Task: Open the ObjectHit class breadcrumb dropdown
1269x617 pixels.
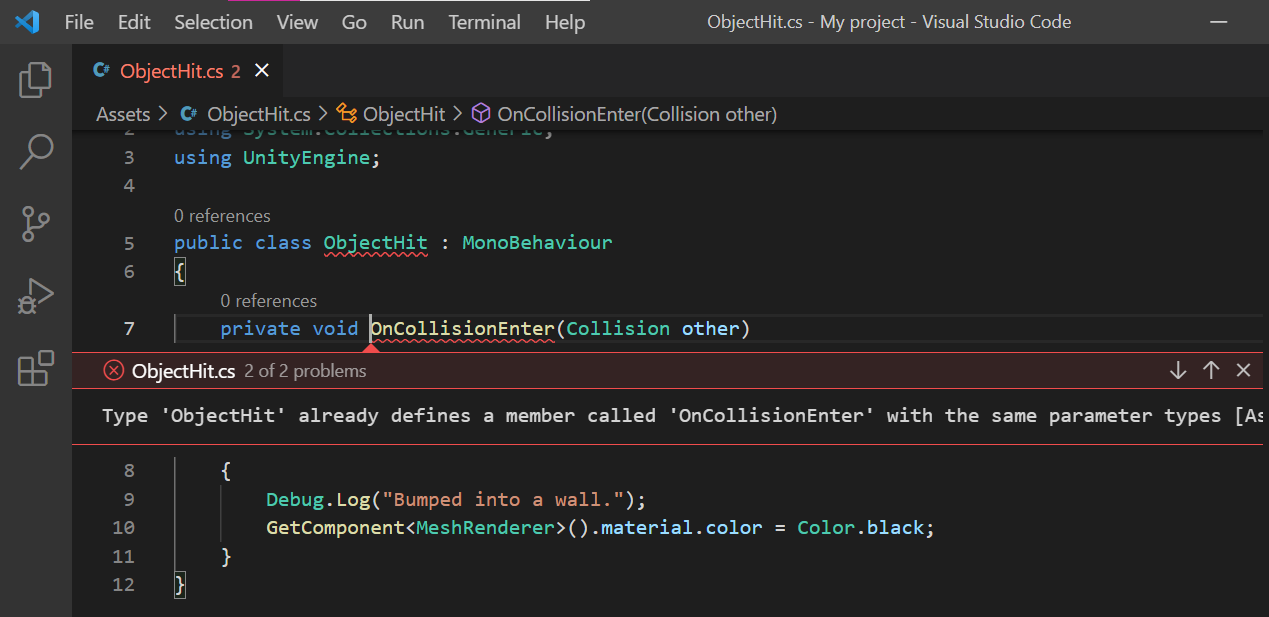Action: click(x=403, y=114)
